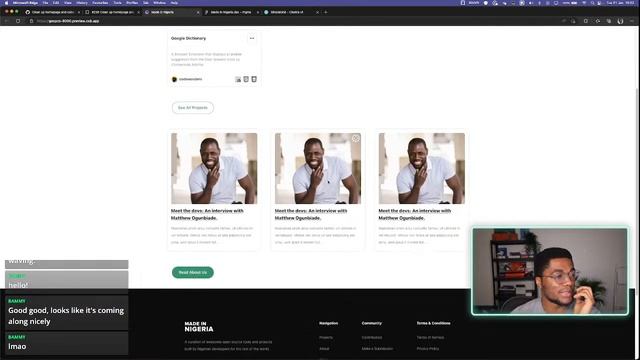Image resolution: width=640 pixels, height=360 pixels.
Task: Switch to the GitHub 'Clean up homepage' tab
Action: (x=52, y=12)
